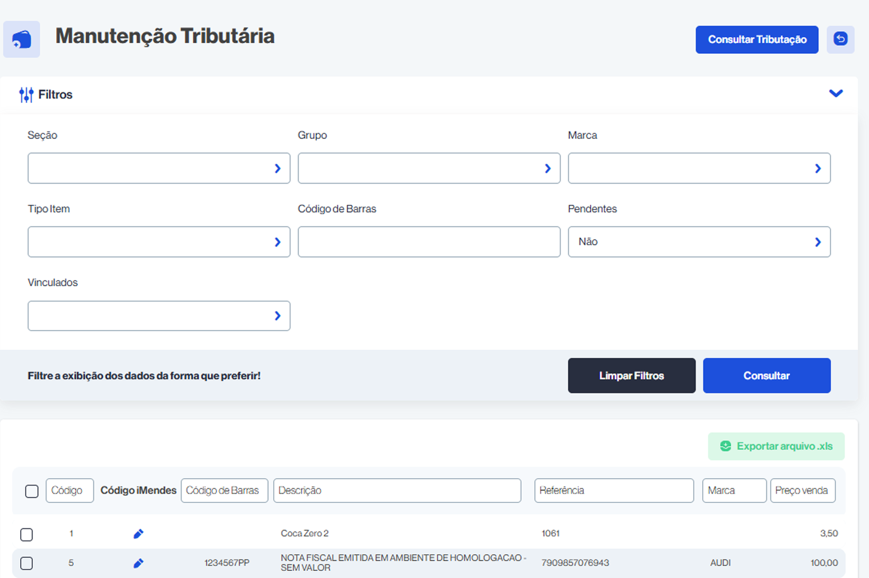869x578 pixels.
Task: Toggle the select-all checkbox in table header
Action: (x=32, y=491)
